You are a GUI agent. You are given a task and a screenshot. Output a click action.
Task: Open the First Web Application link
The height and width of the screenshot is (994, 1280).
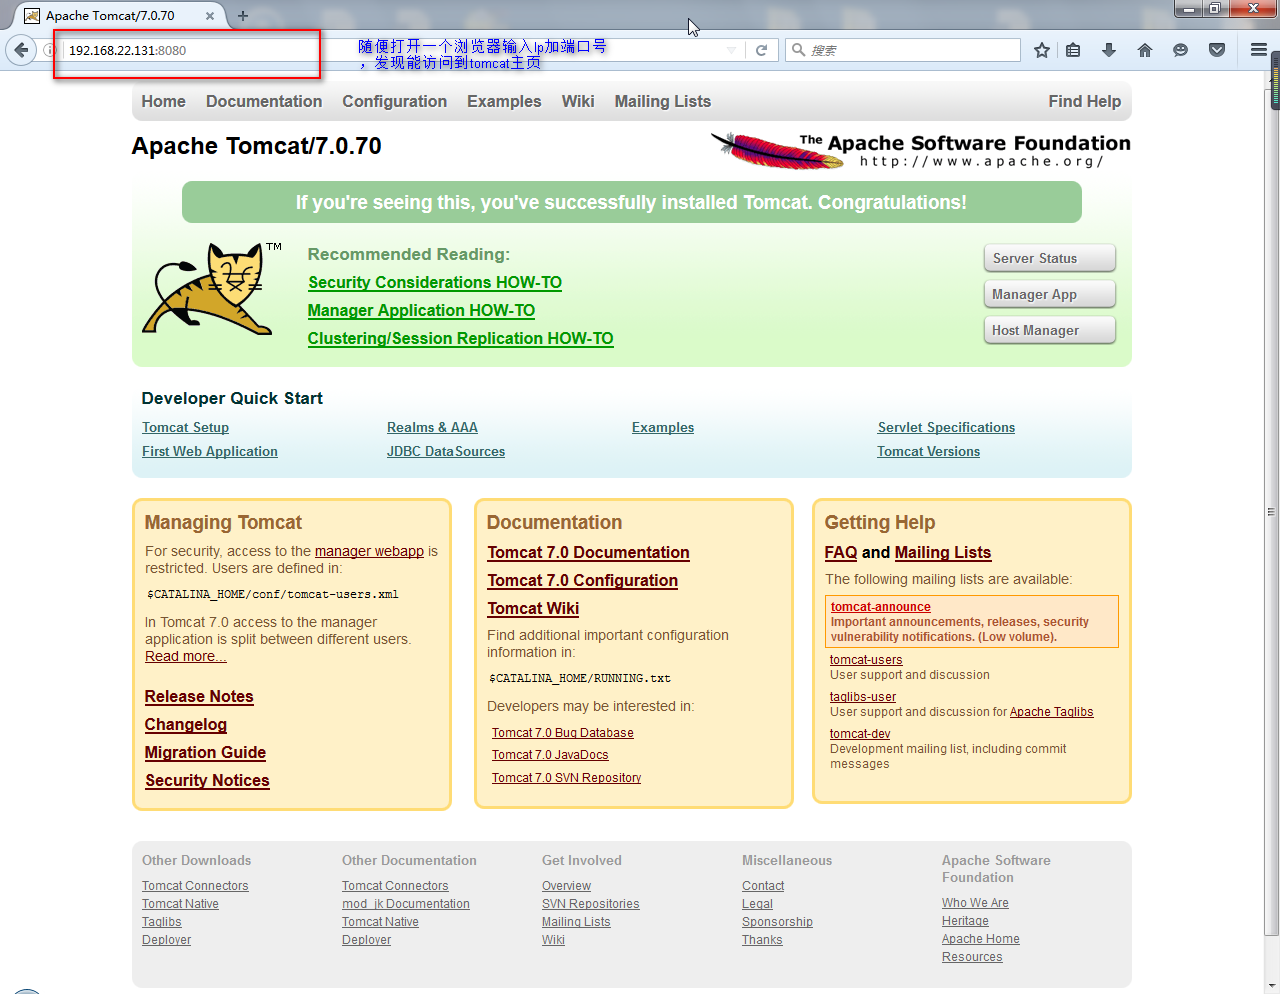[210, 452]
